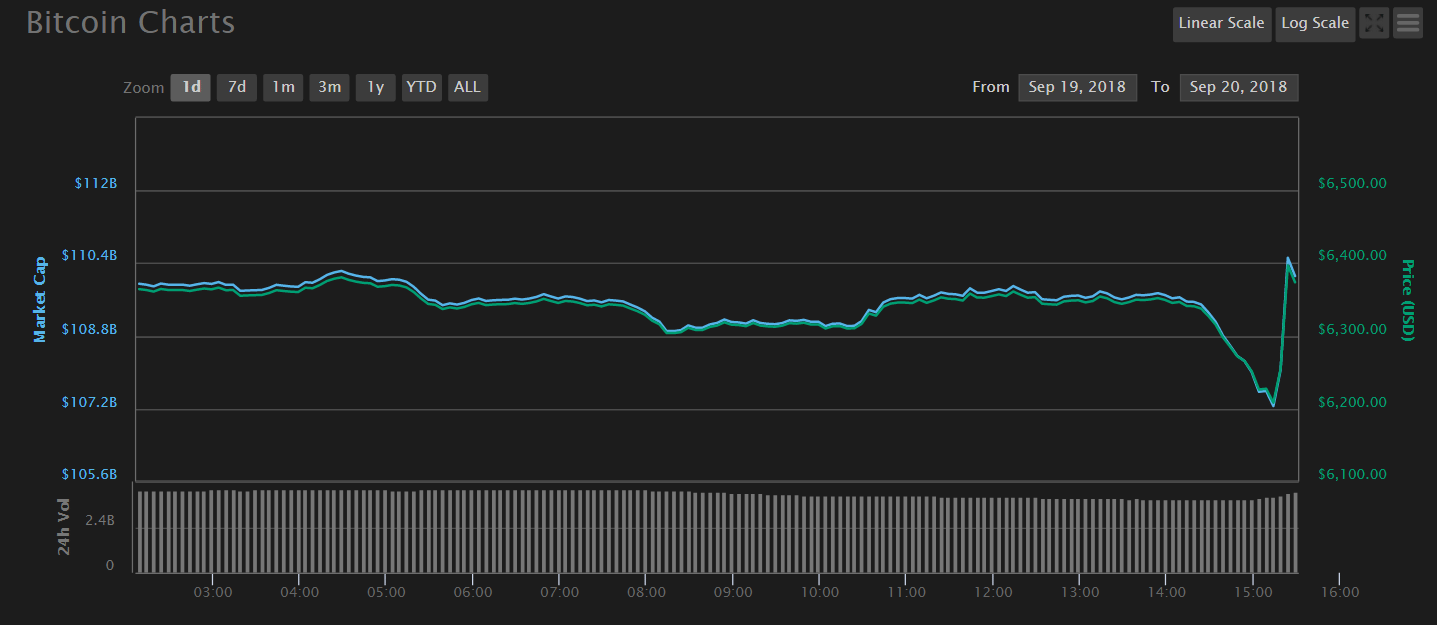Select the 1m zoom range
Viewport: 1437px width, 625px height.
pos(283,87)
